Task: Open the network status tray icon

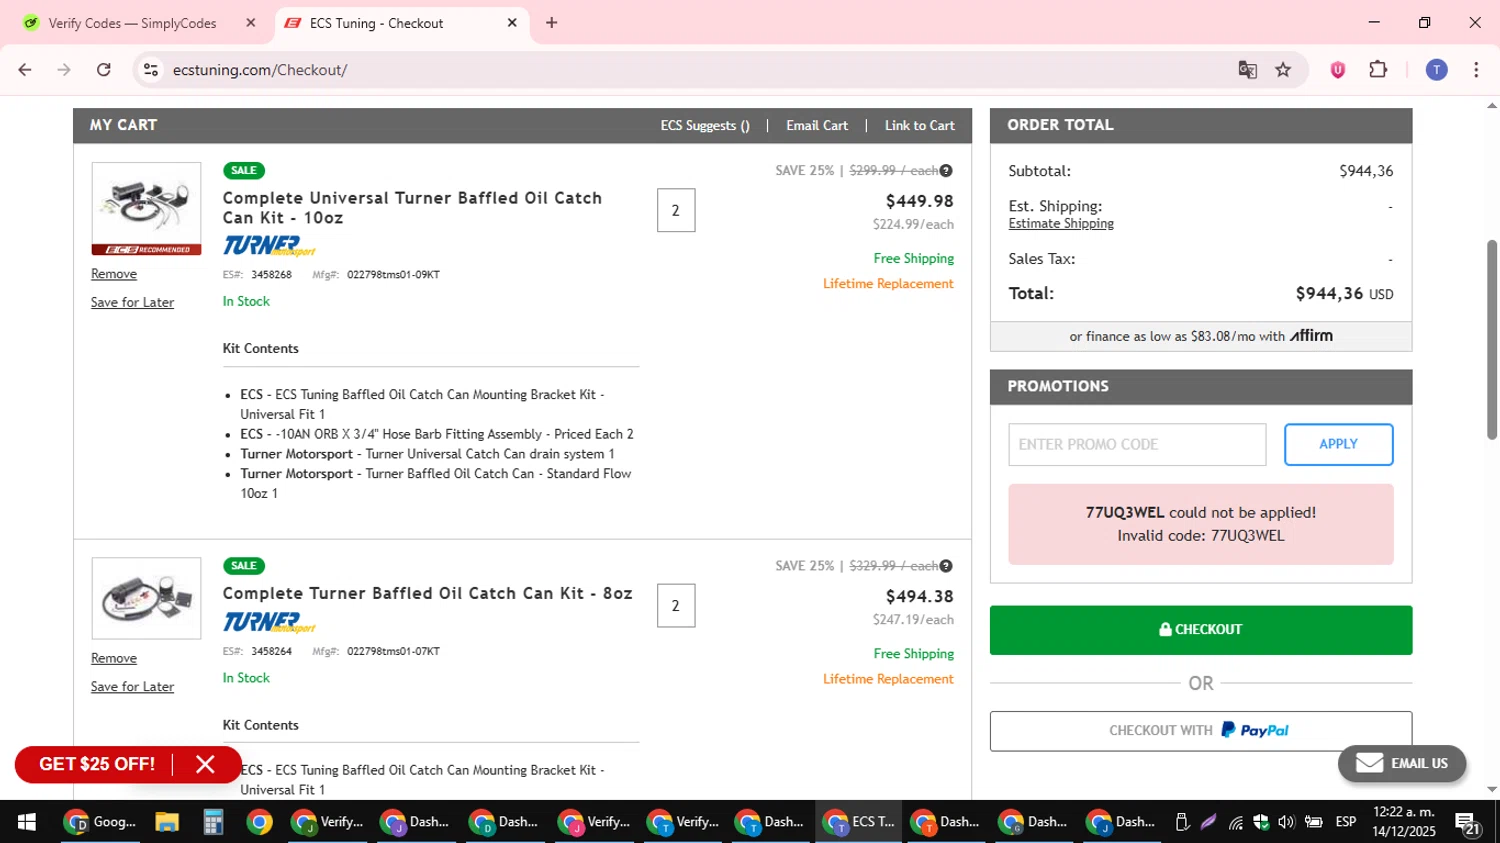Action: [1236, 822]
